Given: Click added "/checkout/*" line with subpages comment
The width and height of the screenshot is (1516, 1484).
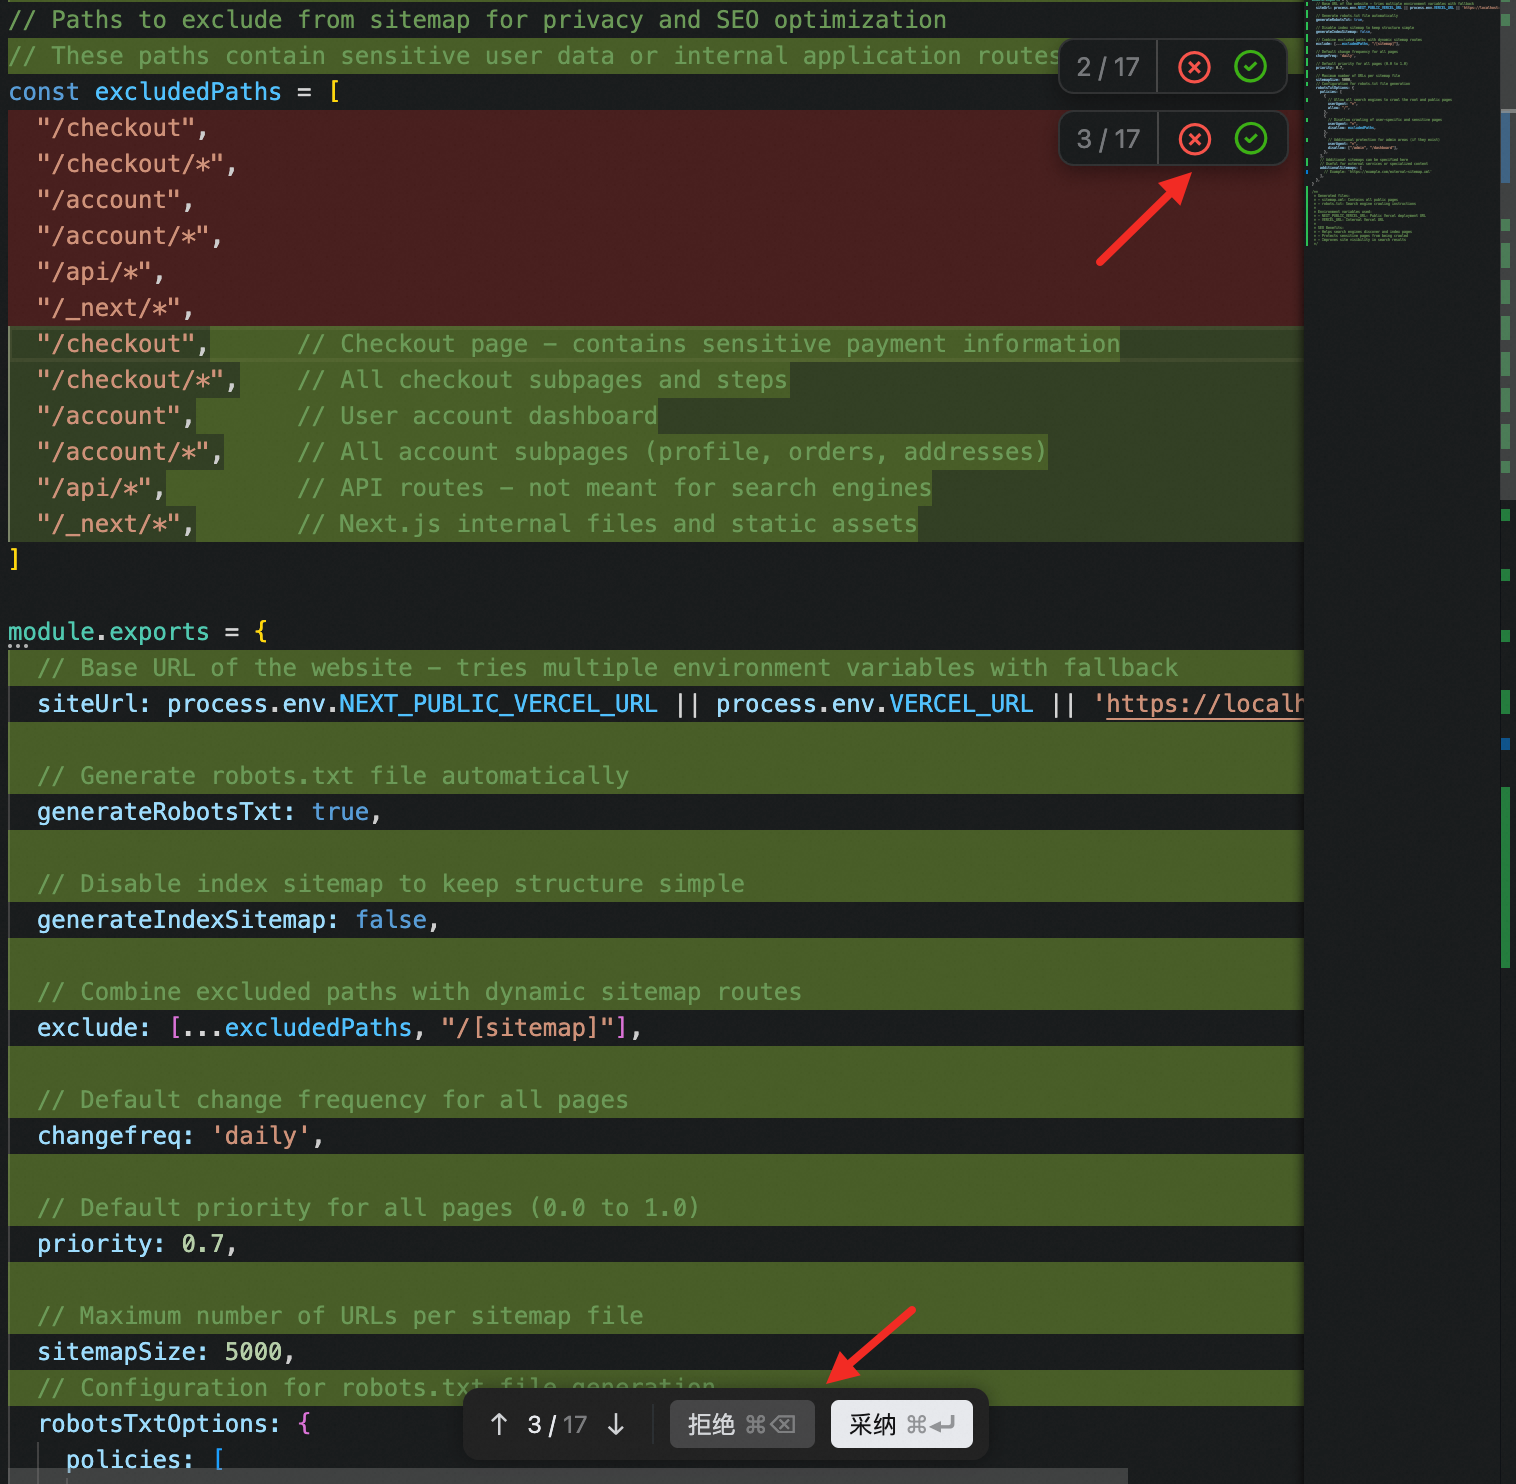Looking at the screenshot, I should coord(412,380).
